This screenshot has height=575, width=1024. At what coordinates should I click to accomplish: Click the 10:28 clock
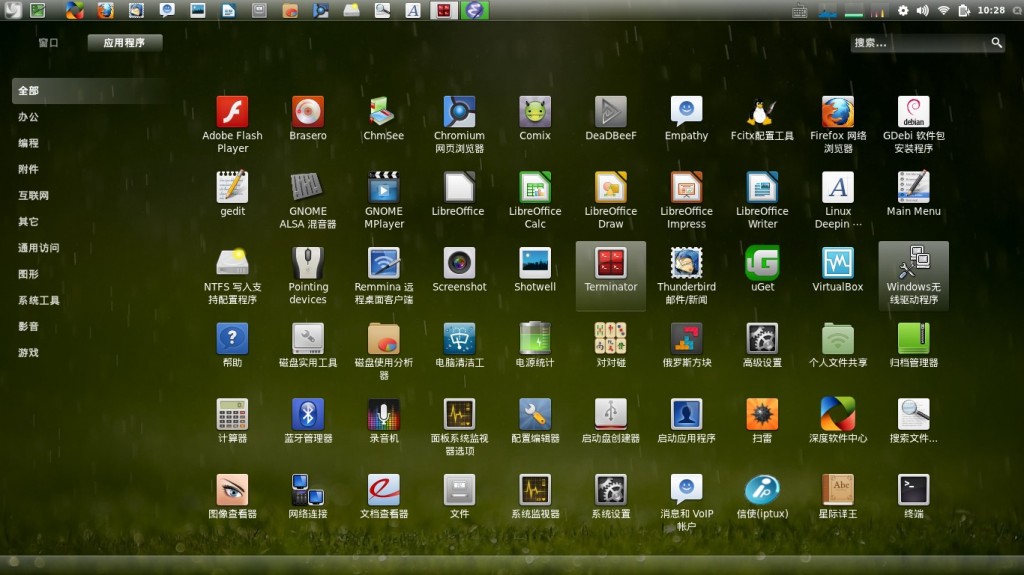[x=991, y=10]
